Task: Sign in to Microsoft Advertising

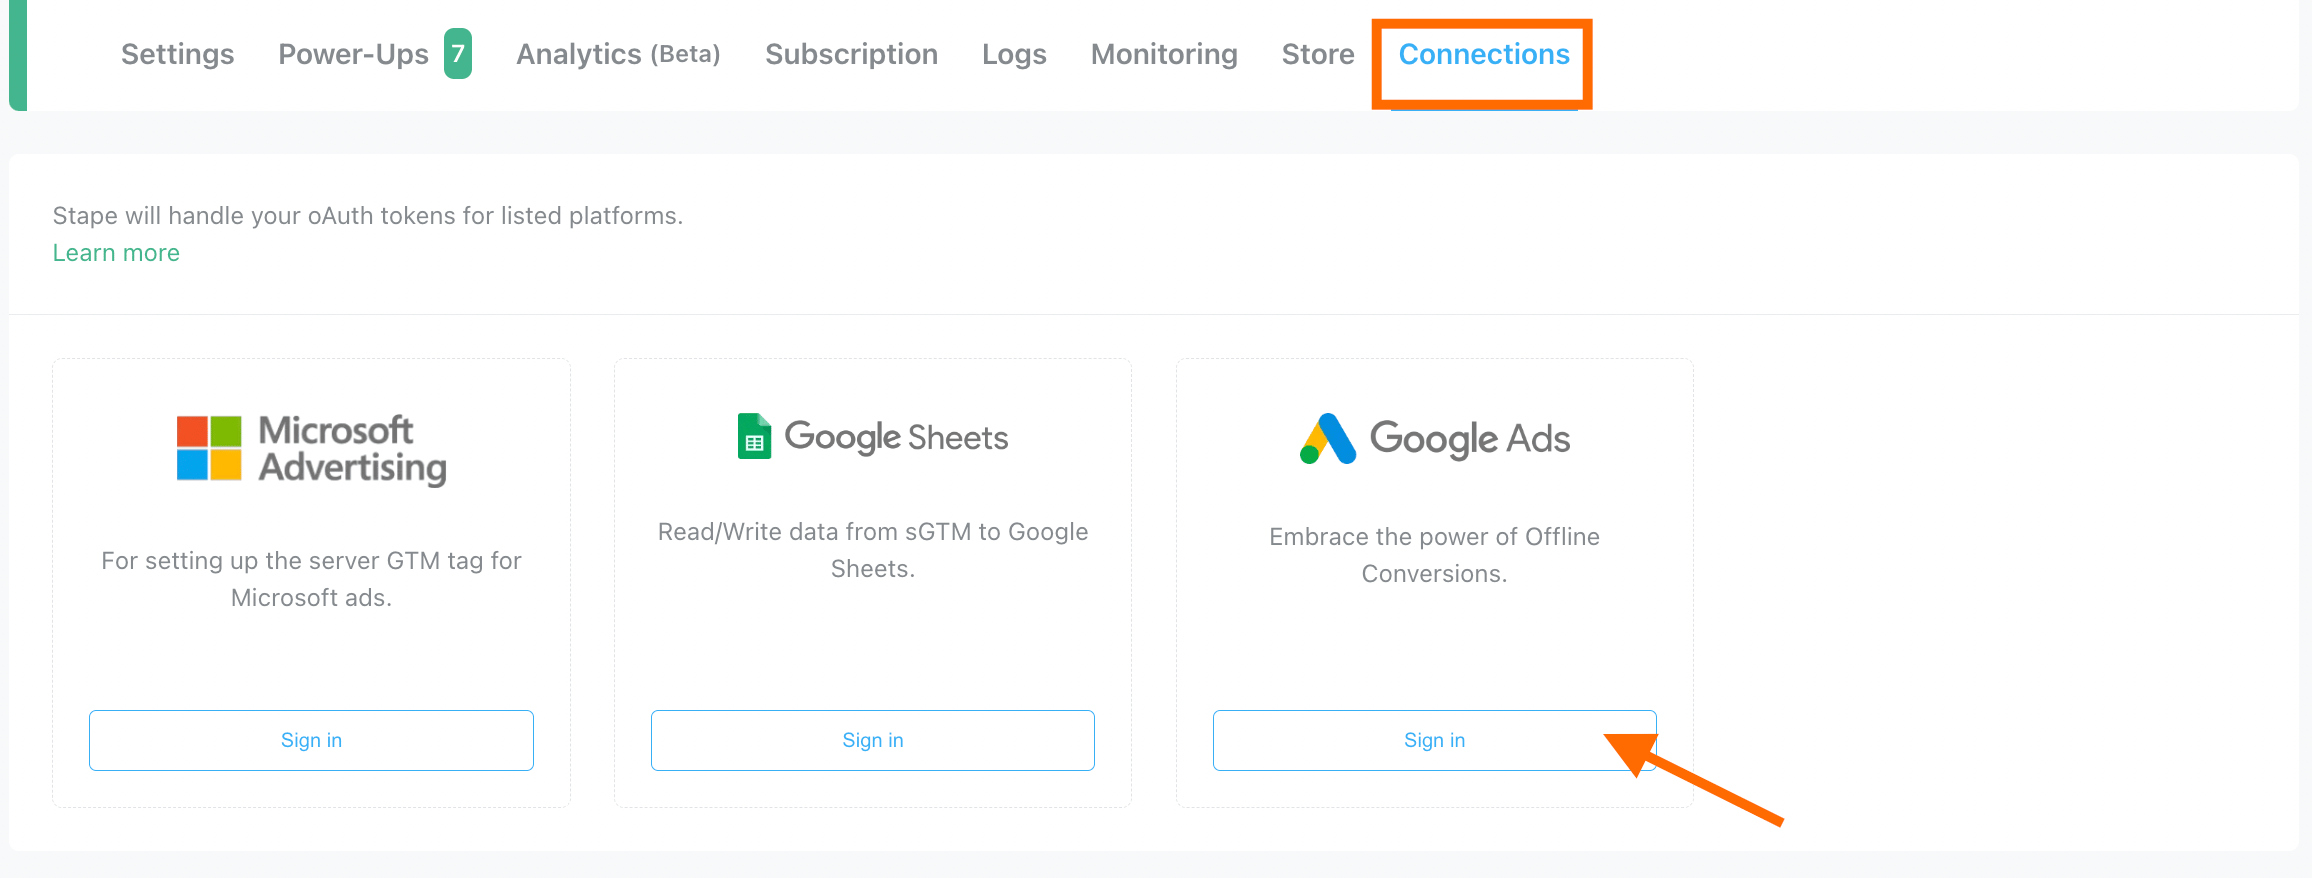Action: pyautogui.click(x=311, y=740)
